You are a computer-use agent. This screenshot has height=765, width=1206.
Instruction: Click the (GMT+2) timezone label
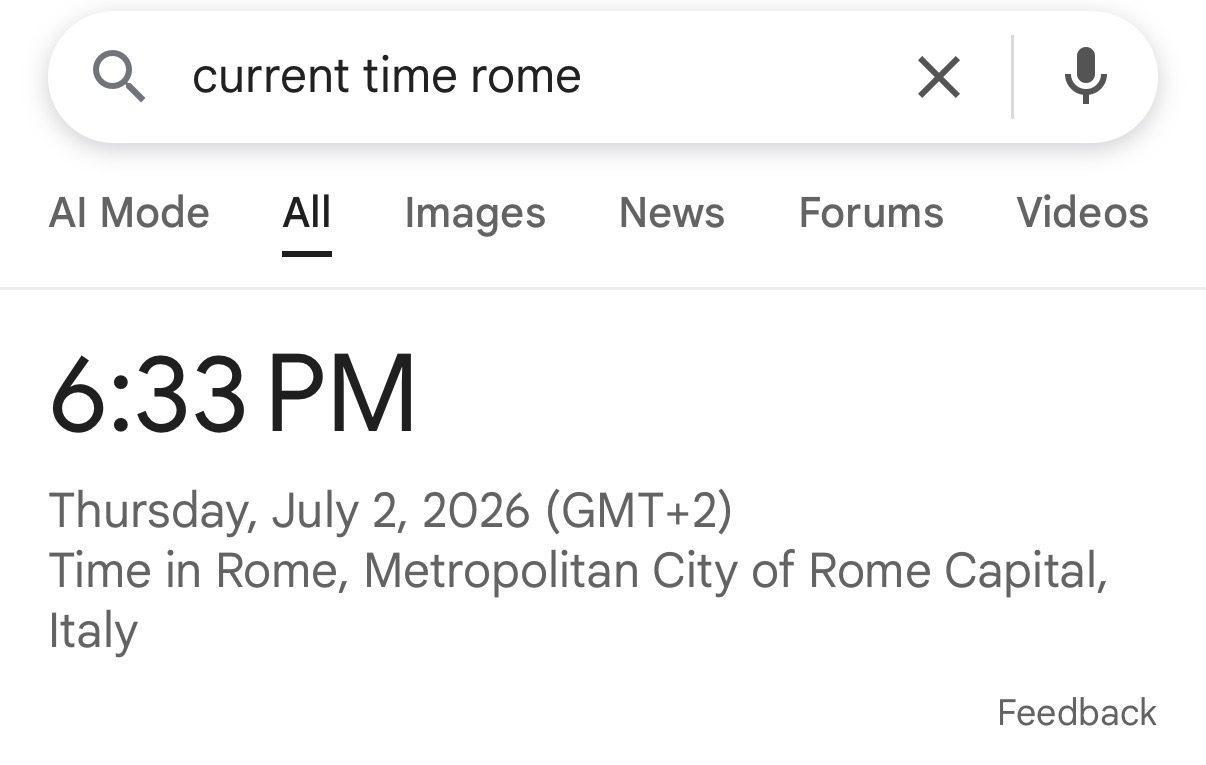click(x=639, y=511)
